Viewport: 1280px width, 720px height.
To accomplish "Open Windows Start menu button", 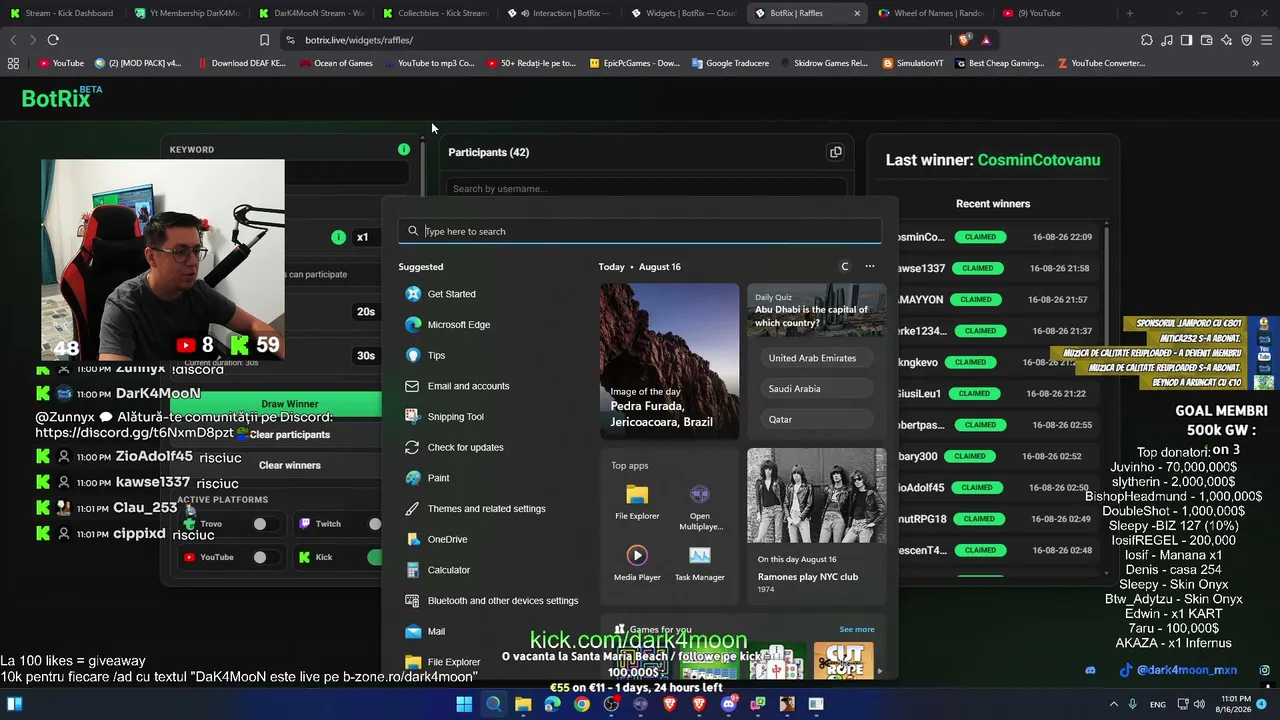I will click(x=464, y=704).
